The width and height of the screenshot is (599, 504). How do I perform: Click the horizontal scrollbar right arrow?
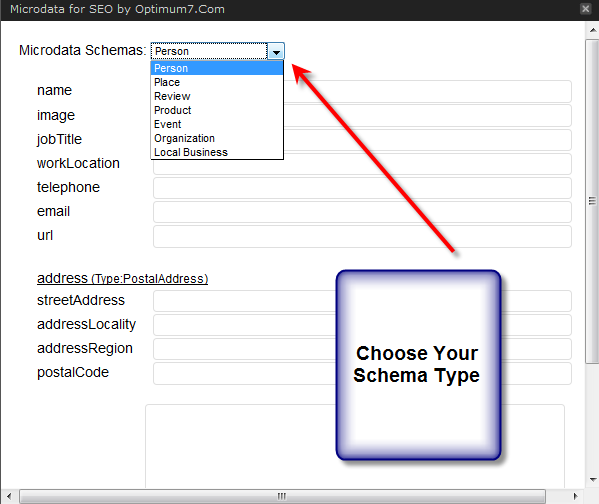click(575, 496)
